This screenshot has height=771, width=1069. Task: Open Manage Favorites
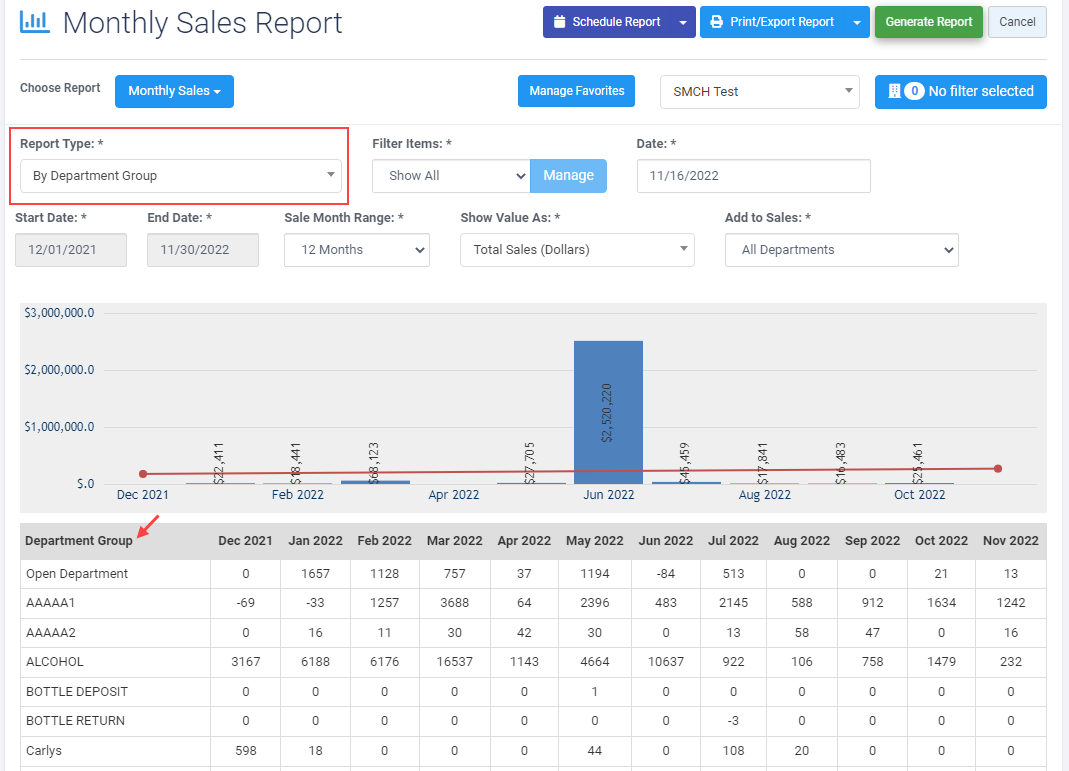(576, 91)
